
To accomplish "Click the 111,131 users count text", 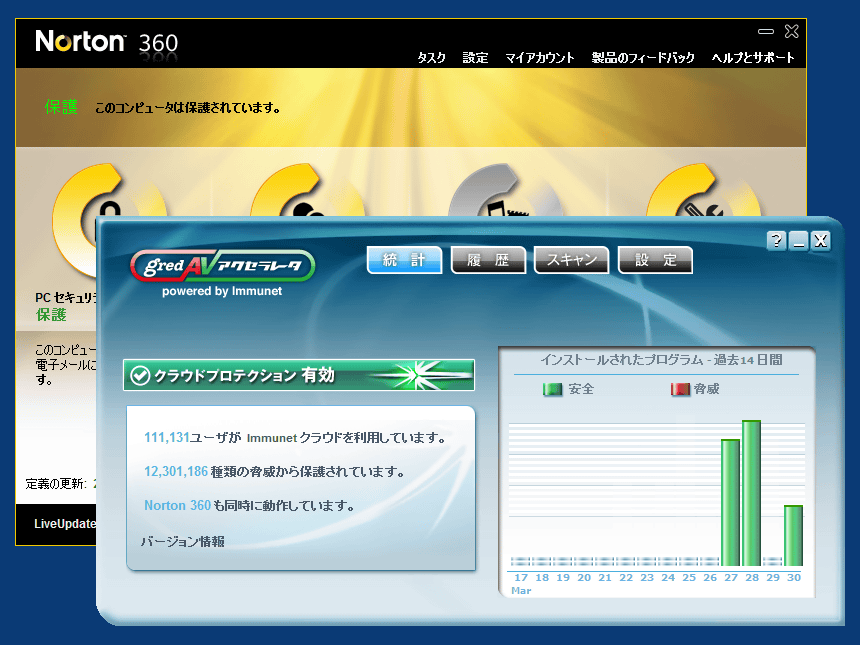I will pyautogui.click(x=167, y=438).
